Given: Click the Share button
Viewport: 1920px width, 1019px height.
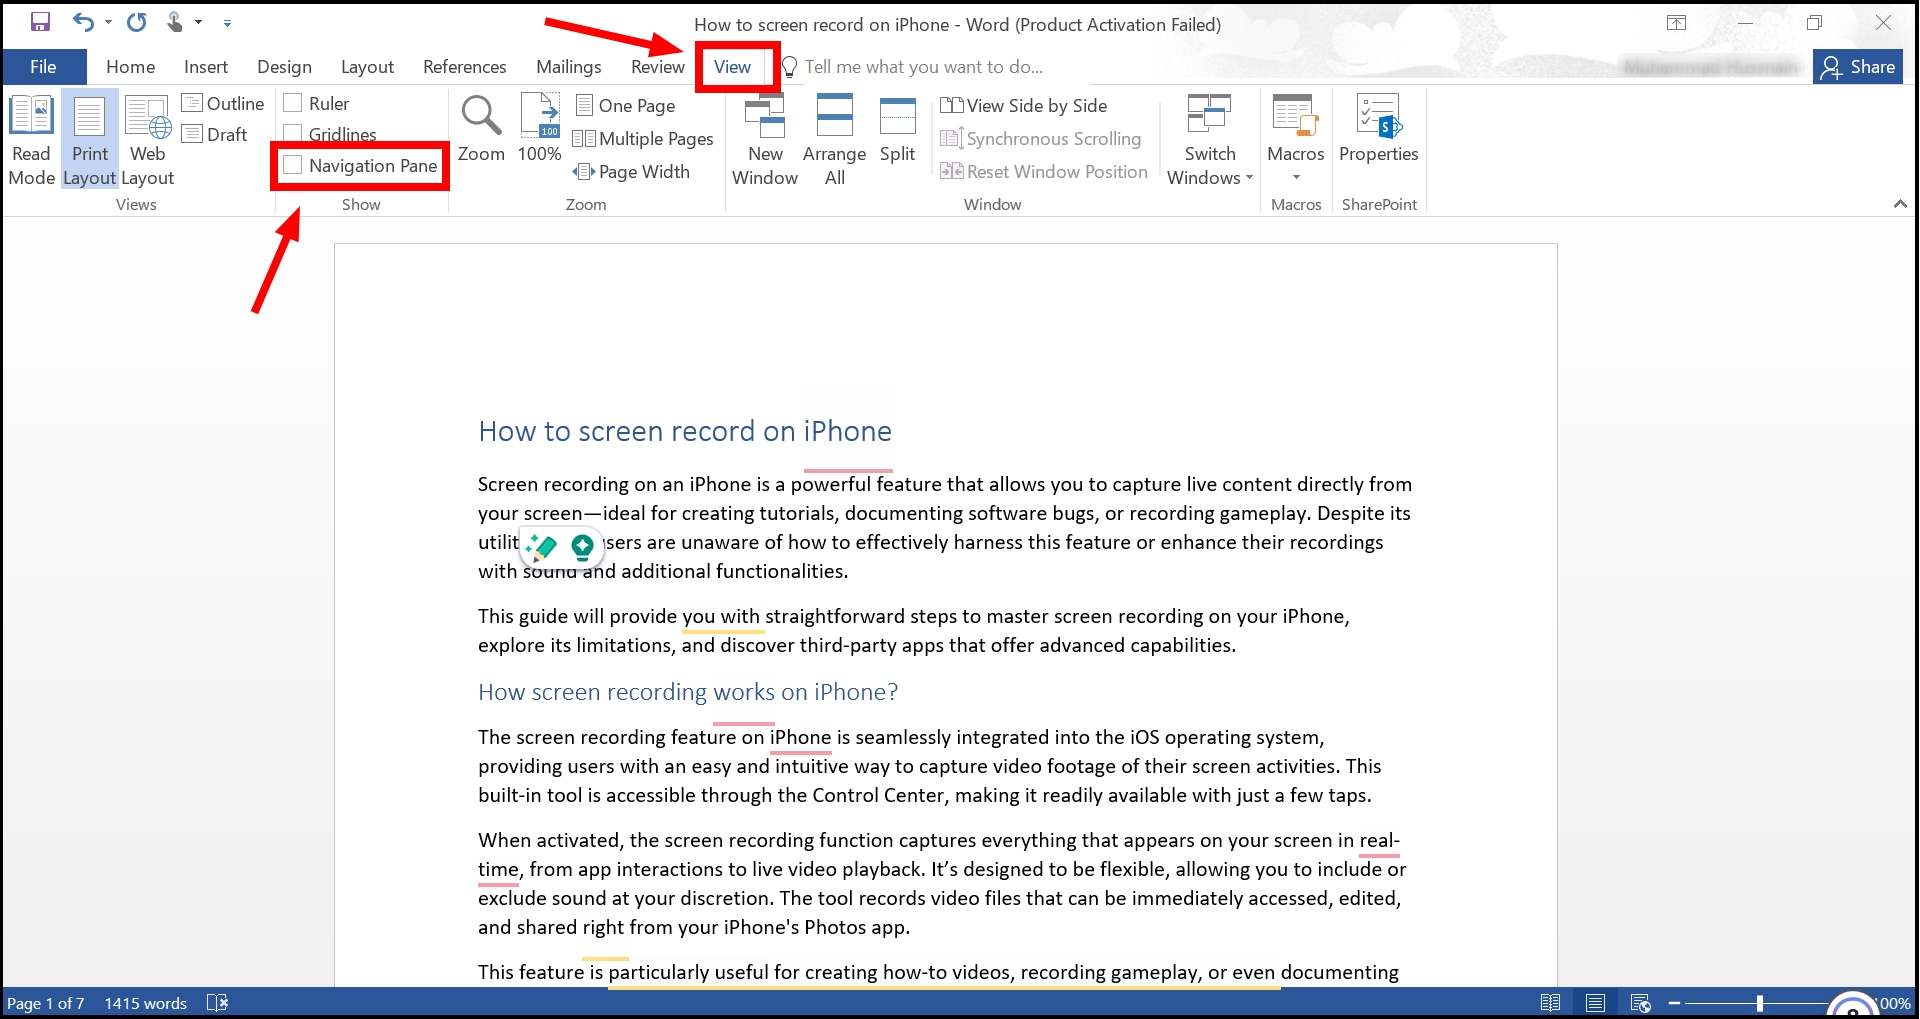Looking at the screenshot, I should coord(1857,66).
